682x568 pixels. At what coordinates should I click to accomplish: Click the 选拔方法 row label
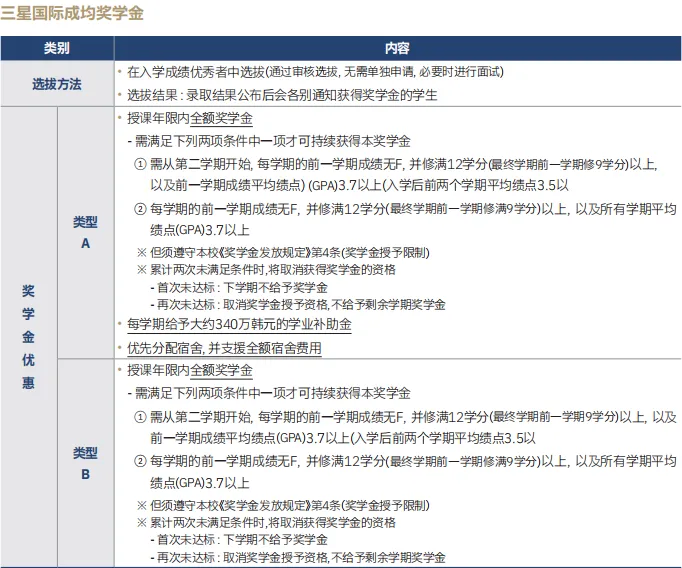pyautogui.click(x=57, y=84)
